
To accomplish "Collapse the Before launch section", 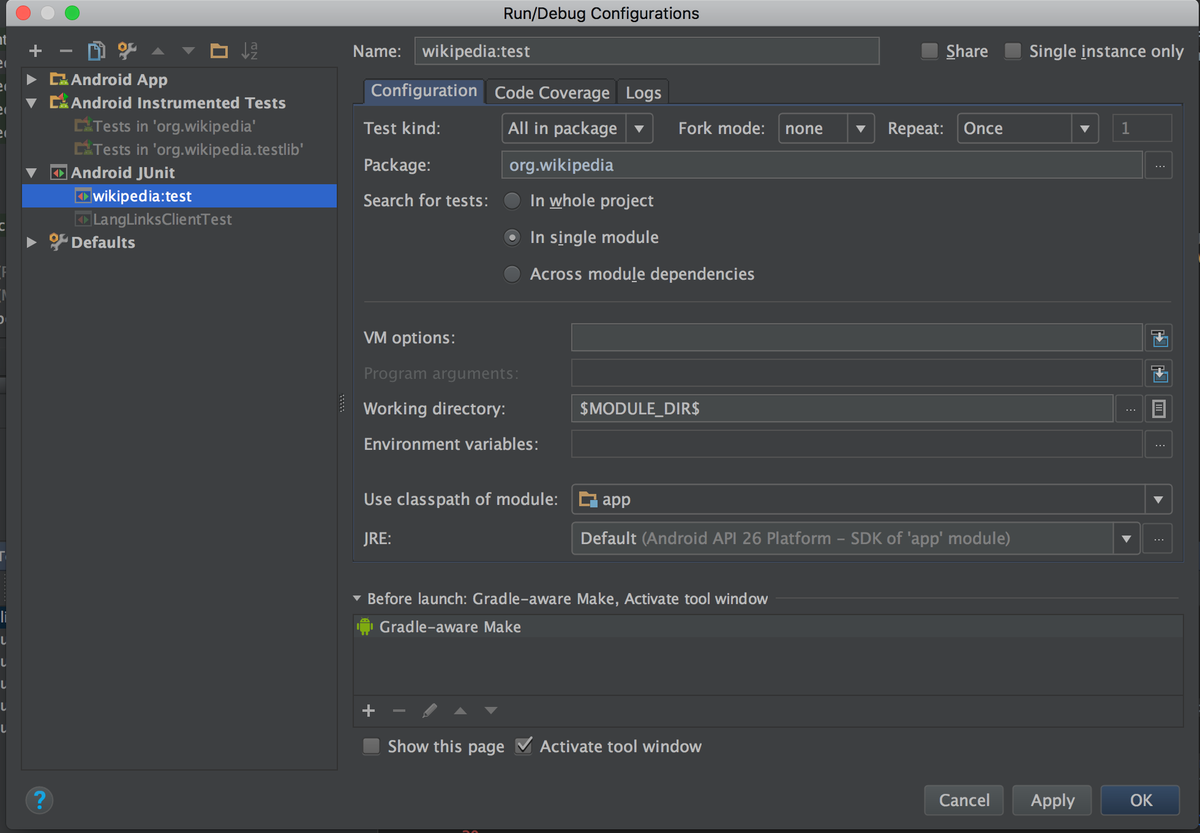I will 357,598.
